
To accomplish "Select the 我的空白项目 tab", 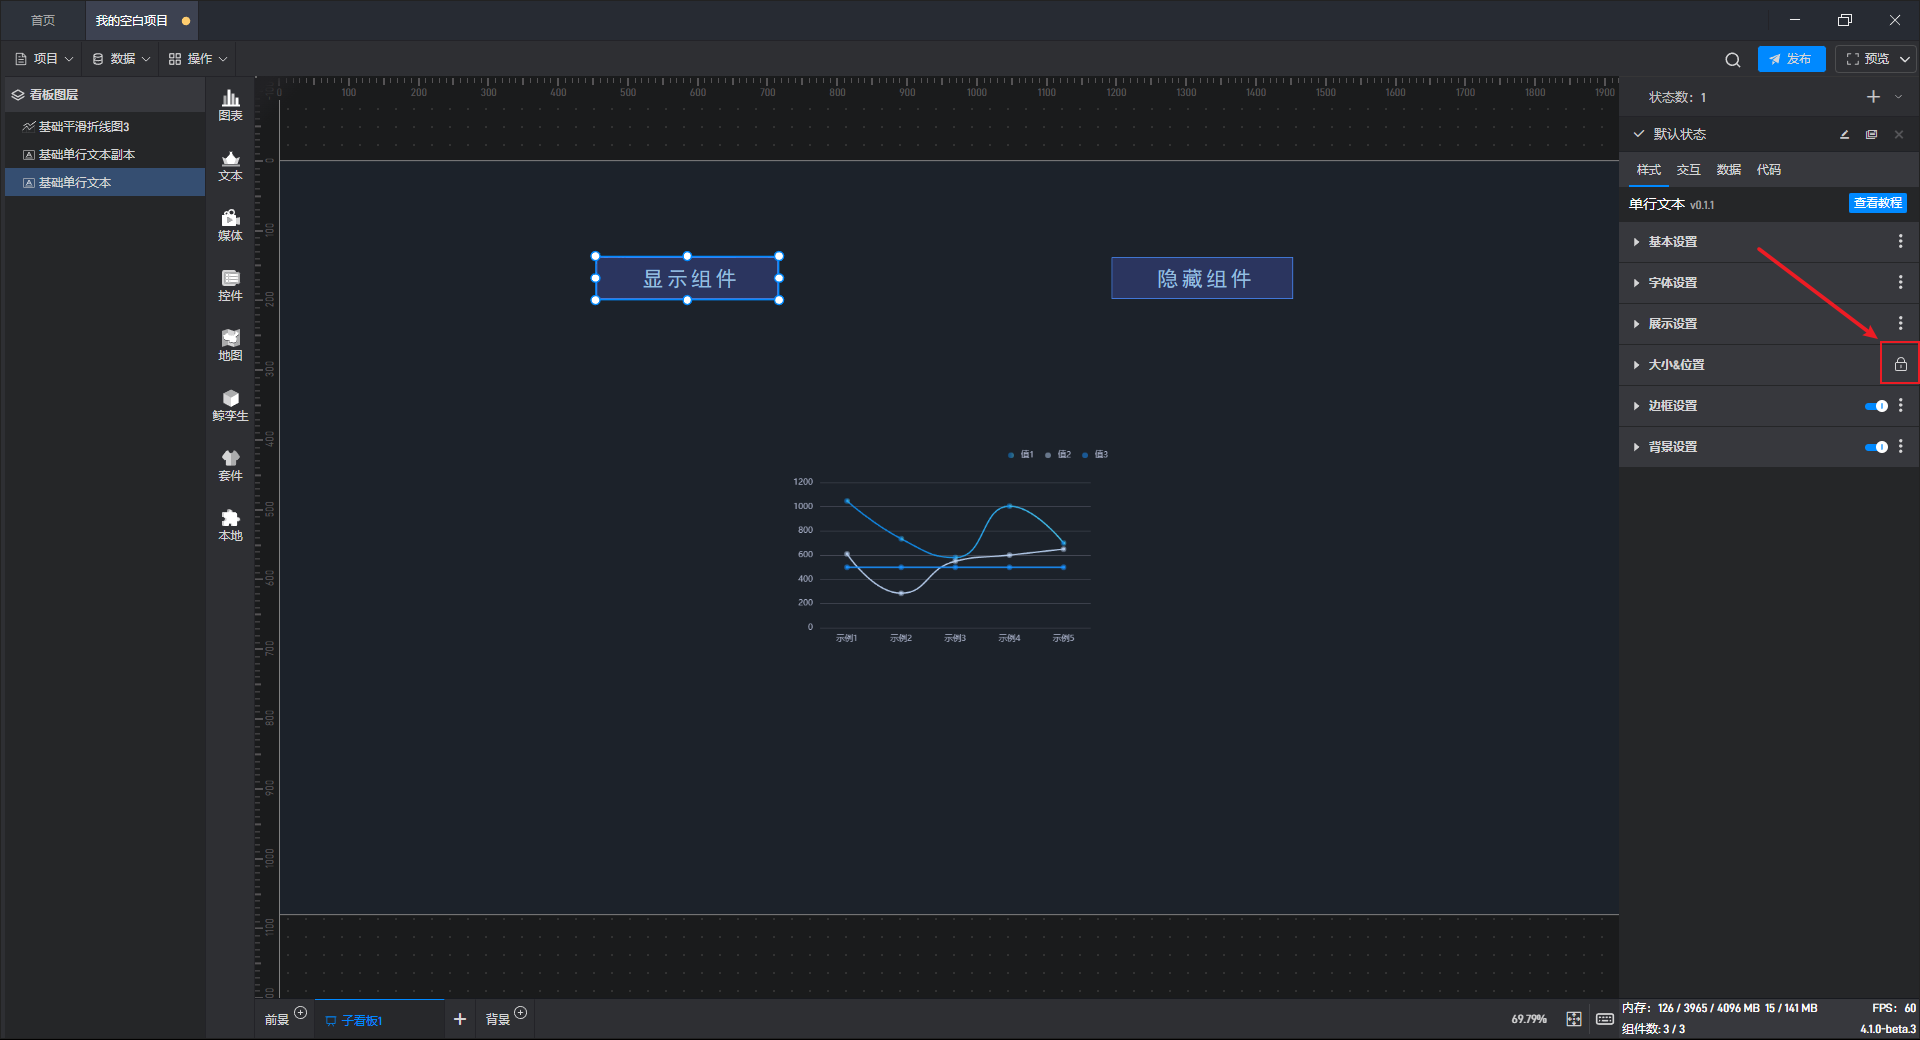I will coord(142,20).
